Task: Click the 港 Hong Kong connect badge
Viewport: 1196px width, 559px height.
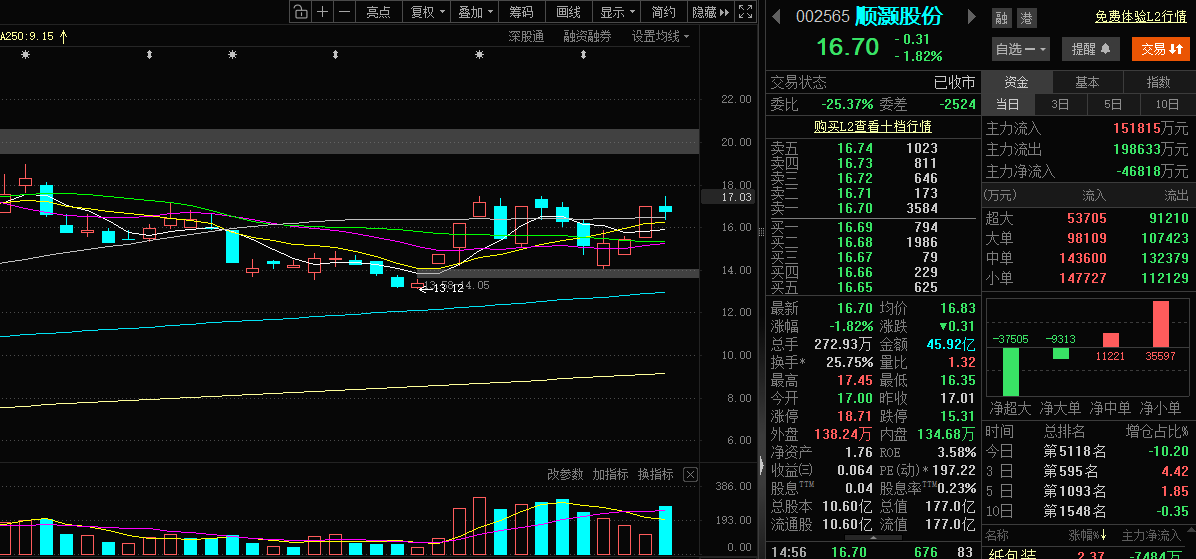Action: point(1027,18)
